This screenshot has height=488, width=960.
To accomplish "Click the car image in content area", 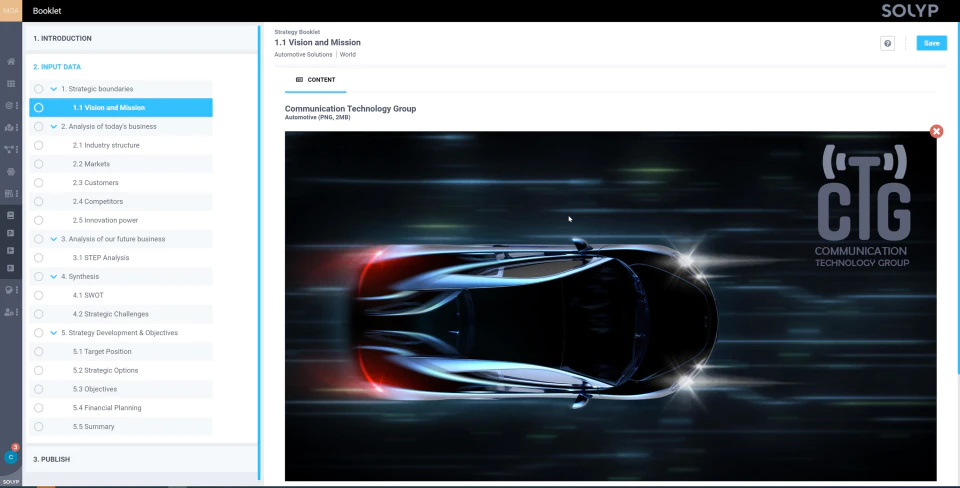I will 610,306.
